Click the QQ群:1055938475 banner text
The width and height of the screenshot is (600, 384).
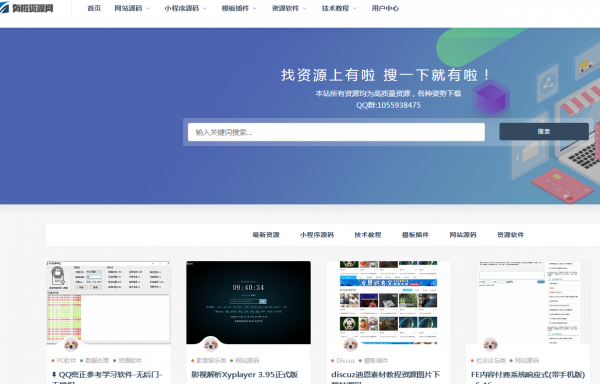pyautogui.click(x=388, y=105)
